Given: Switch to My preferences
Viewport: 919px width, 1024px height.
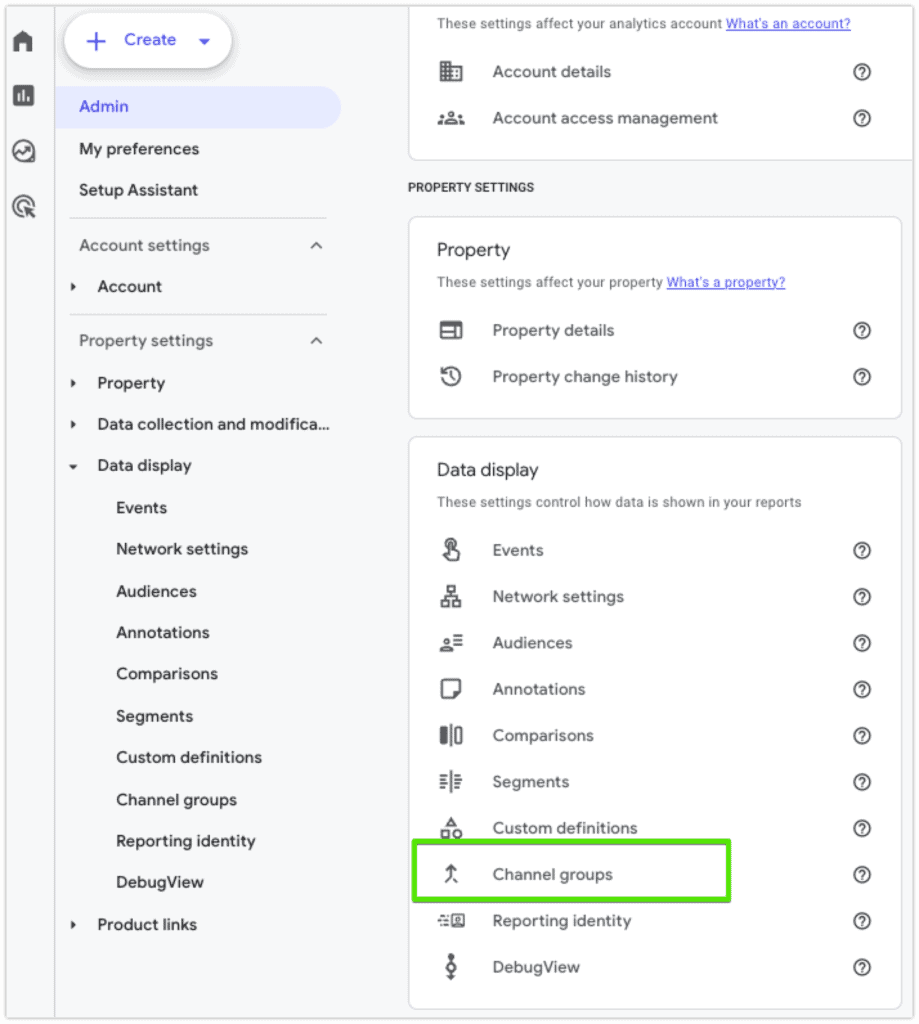Looking at the screenshot, I should tap(139, 148).
